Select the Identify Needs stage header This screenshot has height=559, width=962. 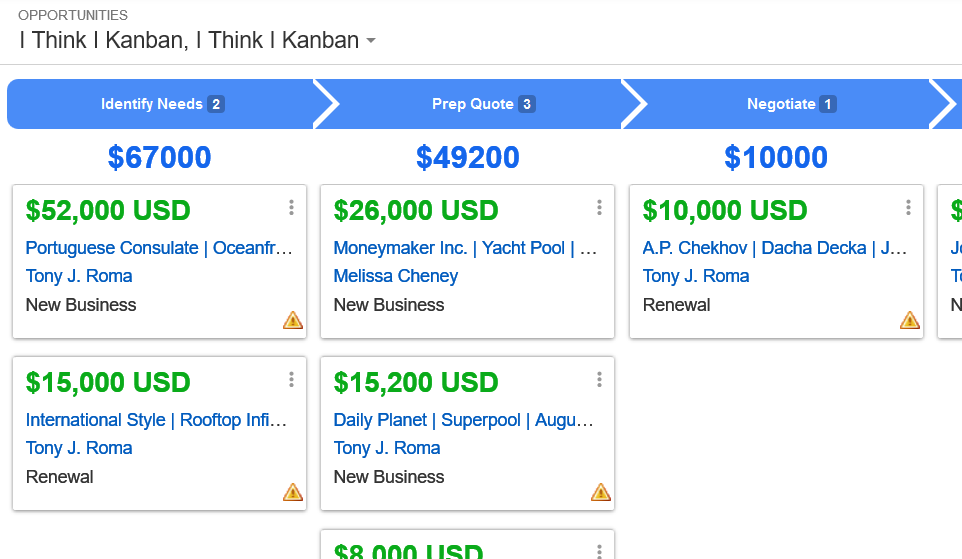coord(161,104)
